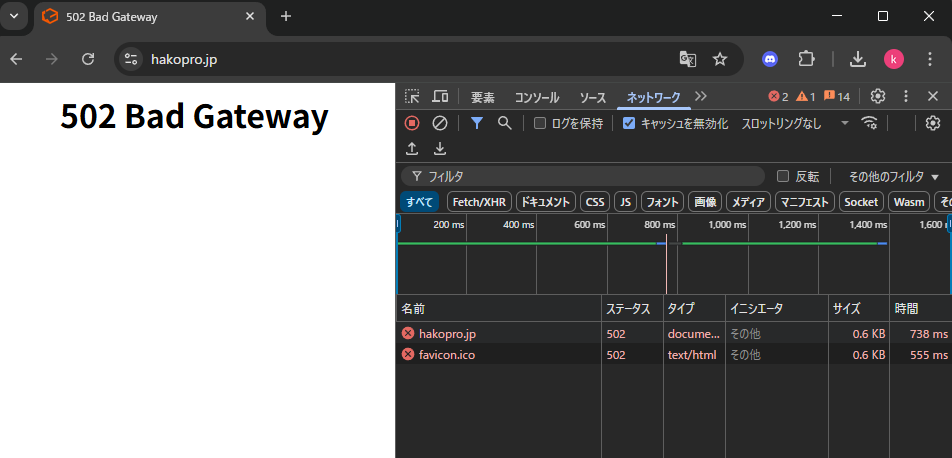This screenshot has height=458, width=952.
Task: Uncheck キャッシュを無効化 checkbox
Action: (629, 124)
